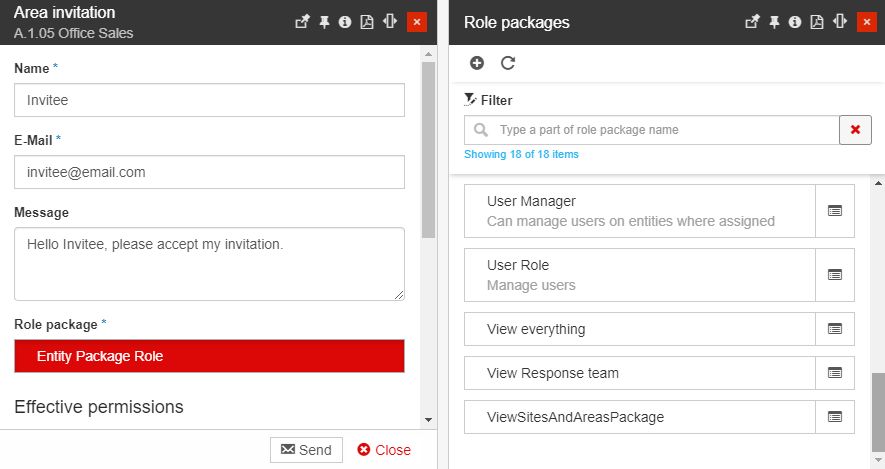This screenshot has width=885, height=469.
Task: Add a new role package with plus icon
Action: 477,63
